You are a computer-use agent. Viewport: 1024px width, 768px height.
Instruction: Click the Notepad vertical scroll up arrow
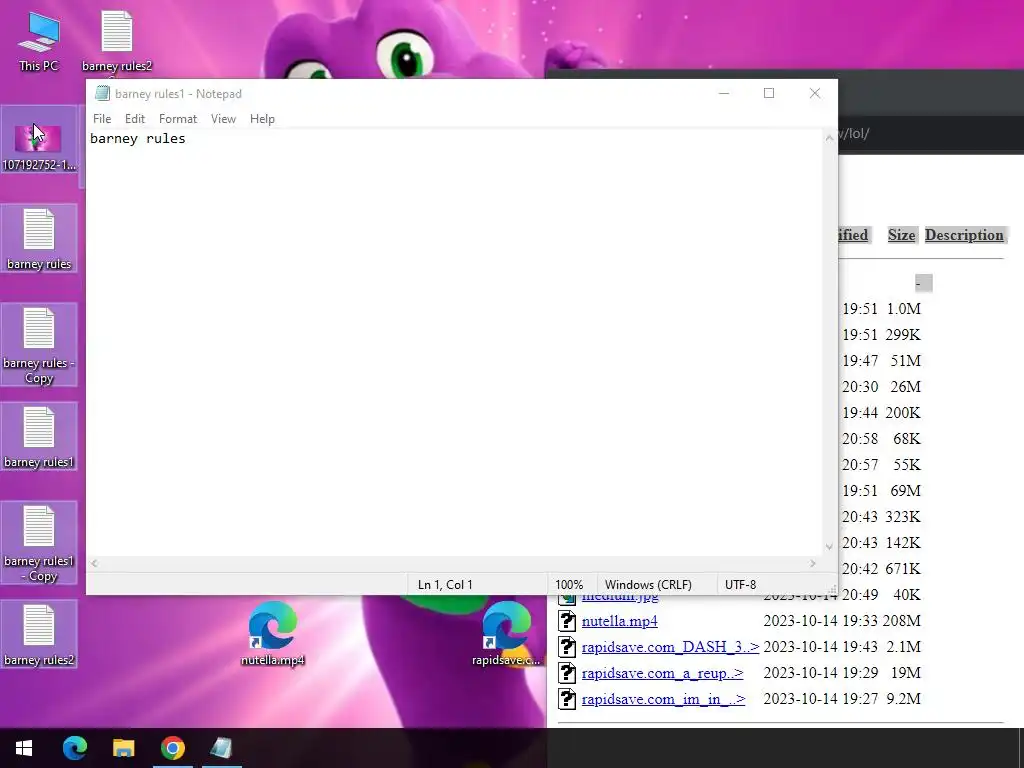pyautogui.click(x=829, y=138)
